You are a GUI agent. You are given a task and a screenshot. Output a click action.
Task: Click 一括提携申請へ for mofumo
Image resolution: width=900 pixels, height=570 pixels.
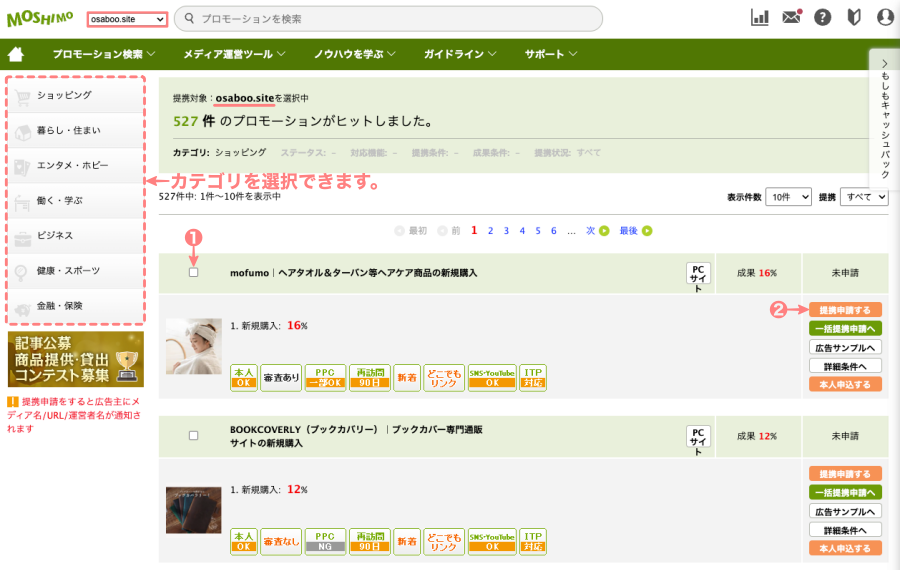(845, 328)
